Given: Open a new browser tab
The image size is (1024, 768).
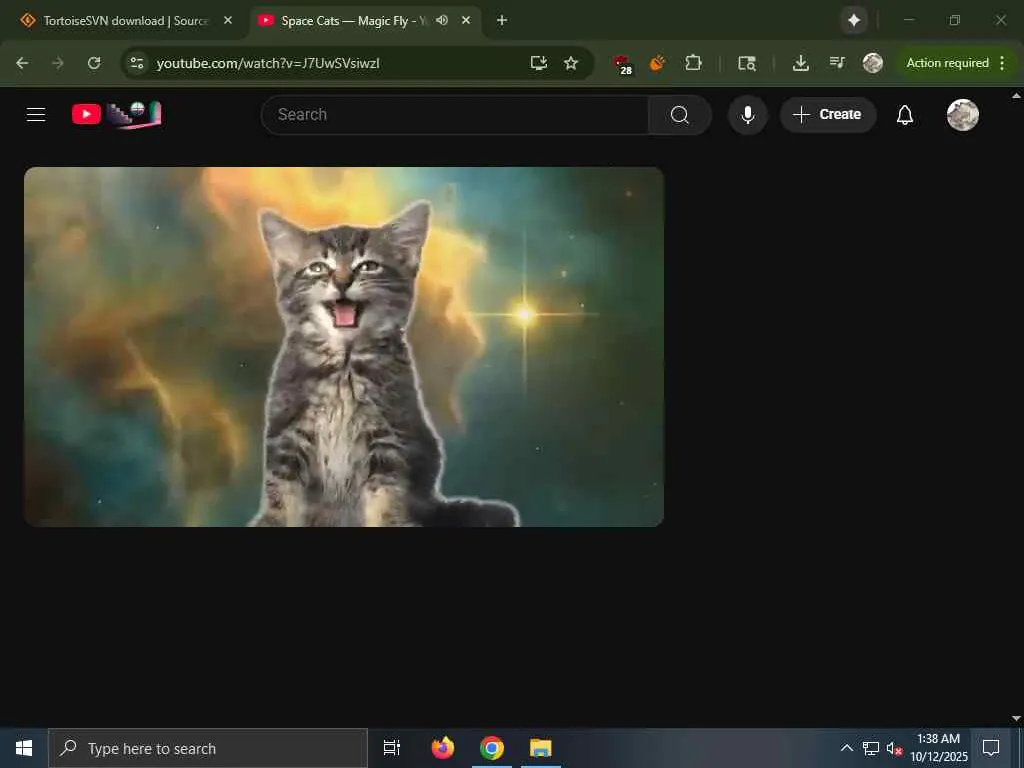Looking at the screenshot, I should click(502, 21).
